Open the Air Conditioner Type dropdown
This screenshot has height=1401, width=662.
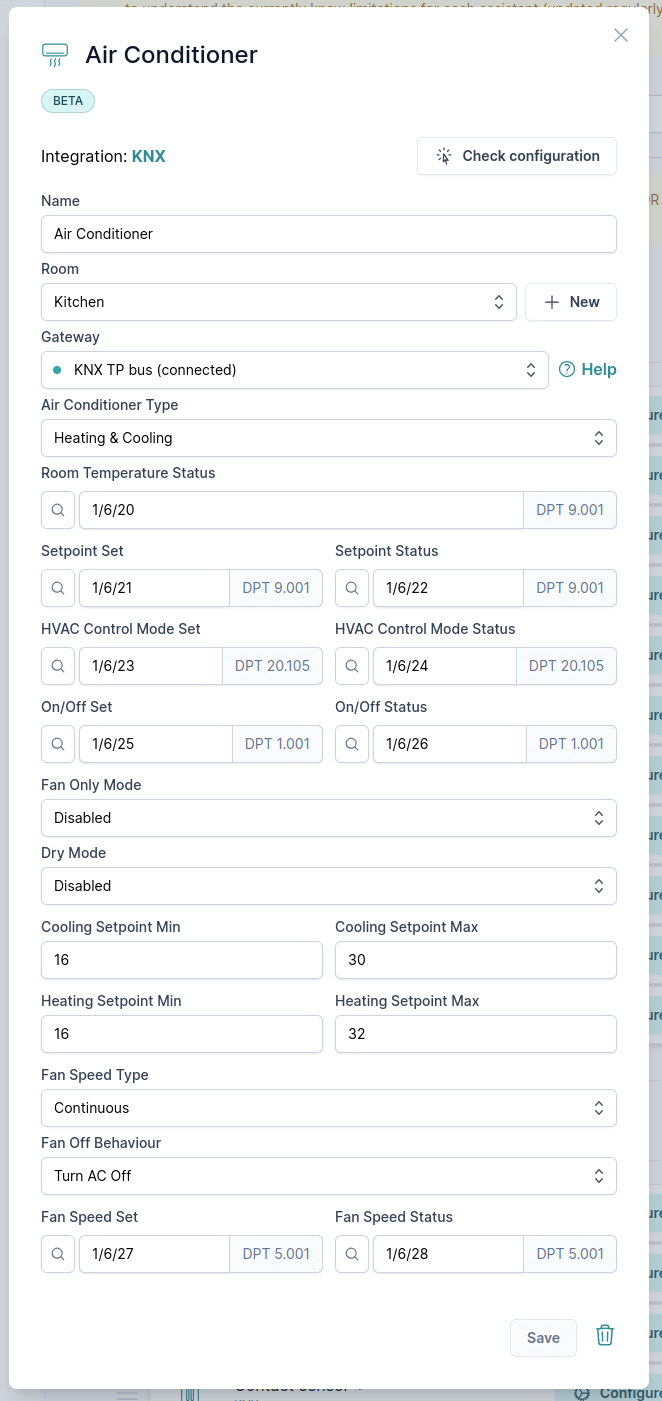pyautogui.click(x=328, y=438)
